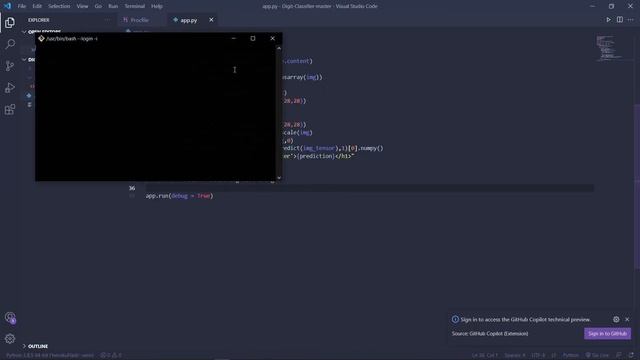640x360 pixels.
Task: Click the editor vertical scrollbar
Action: 637,186
